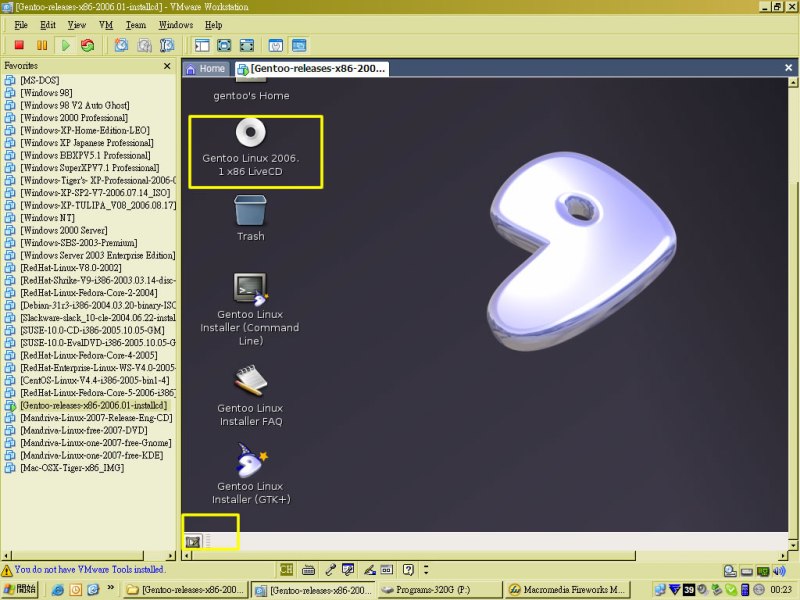Image resolution: width=800 pixels, height=600 pixels.
Task: Select [CentOS-Linux-V4.4-i386-2005-bin1-4] in Favorites
Action: [x=94, y=380]
